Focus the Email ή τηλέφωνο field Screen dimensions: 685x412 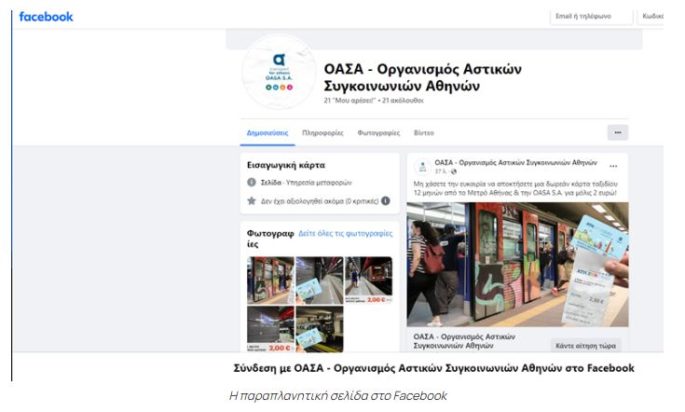click(x=591, y=16)
